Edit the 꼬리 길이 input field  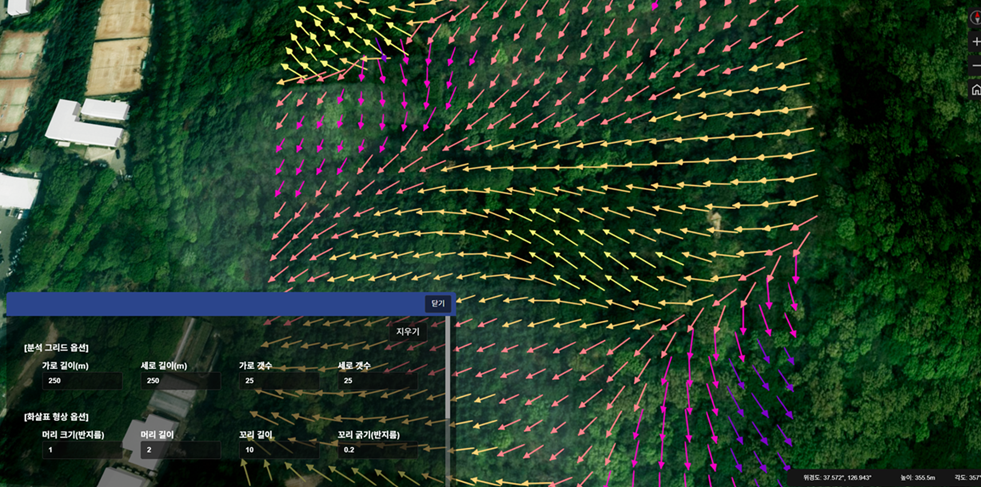[279, 449]
